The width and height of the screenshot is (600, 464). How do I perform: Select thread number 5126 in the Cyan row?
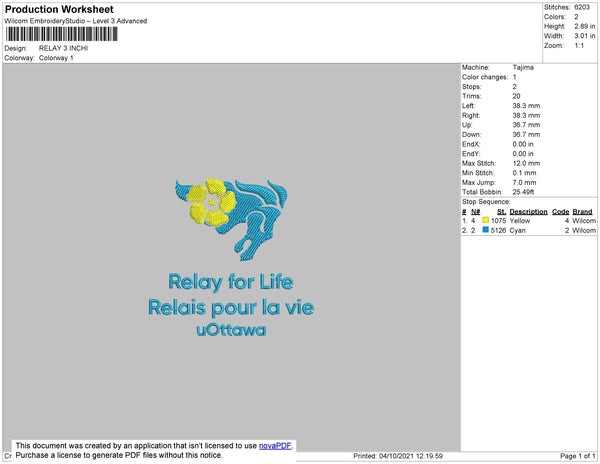click(499, 230)
